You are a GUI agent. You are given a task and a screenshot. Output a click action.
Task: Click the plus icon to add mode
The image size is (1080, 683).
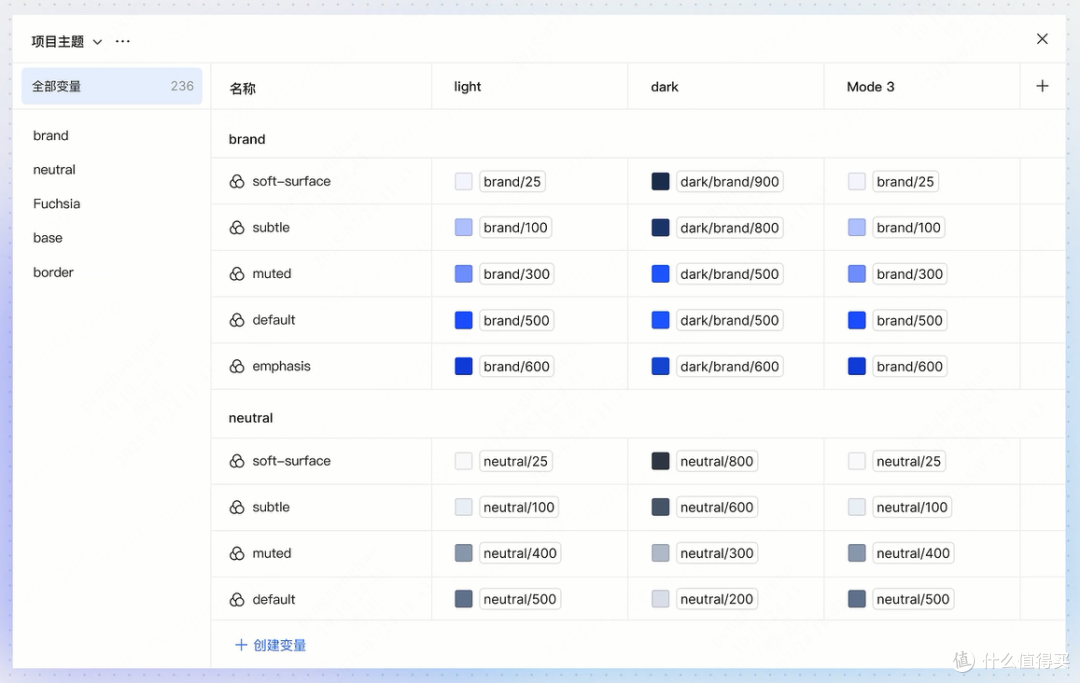coord(1042,86)
